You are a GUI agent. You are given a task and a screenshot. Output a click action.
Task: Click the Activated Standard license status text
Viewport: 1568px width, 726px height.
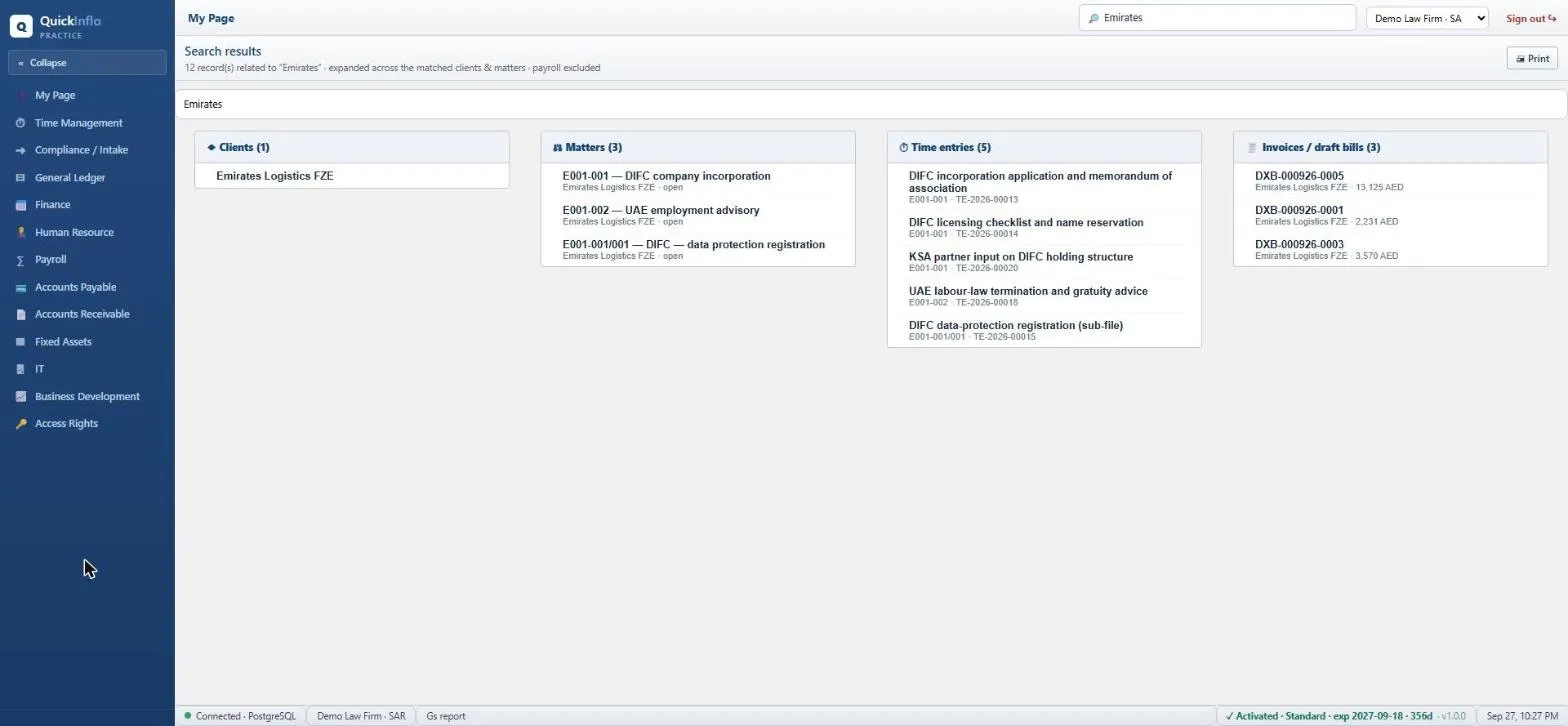point(1329,716)
